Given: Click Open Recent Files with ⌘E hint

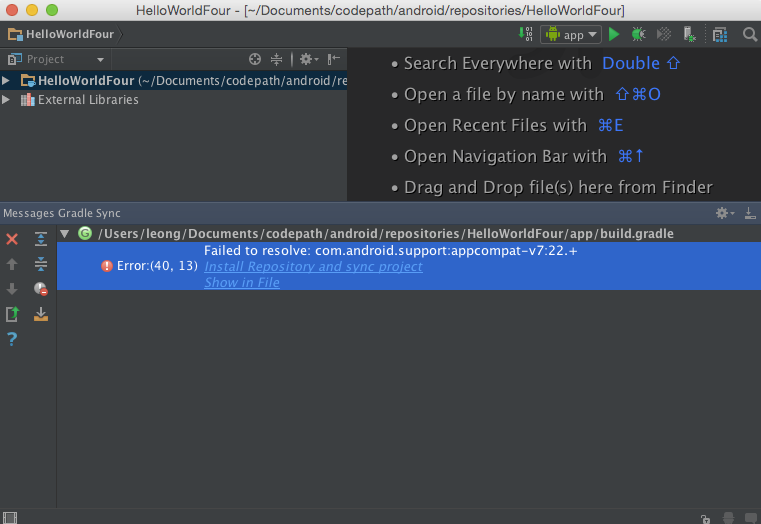Looking at the screenshot, I should (x=513, y=125).
